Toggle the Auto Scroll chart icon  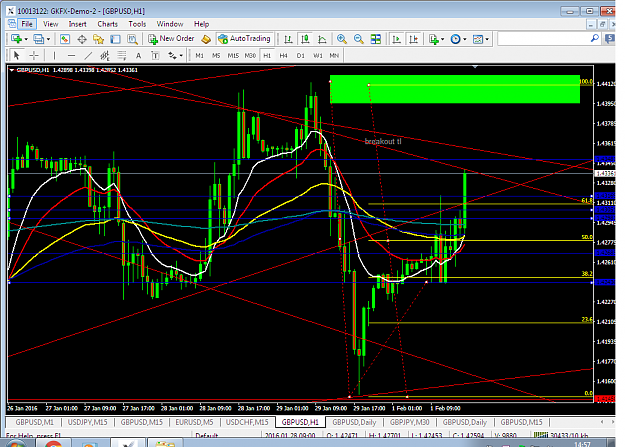click(x=396, y=39)
